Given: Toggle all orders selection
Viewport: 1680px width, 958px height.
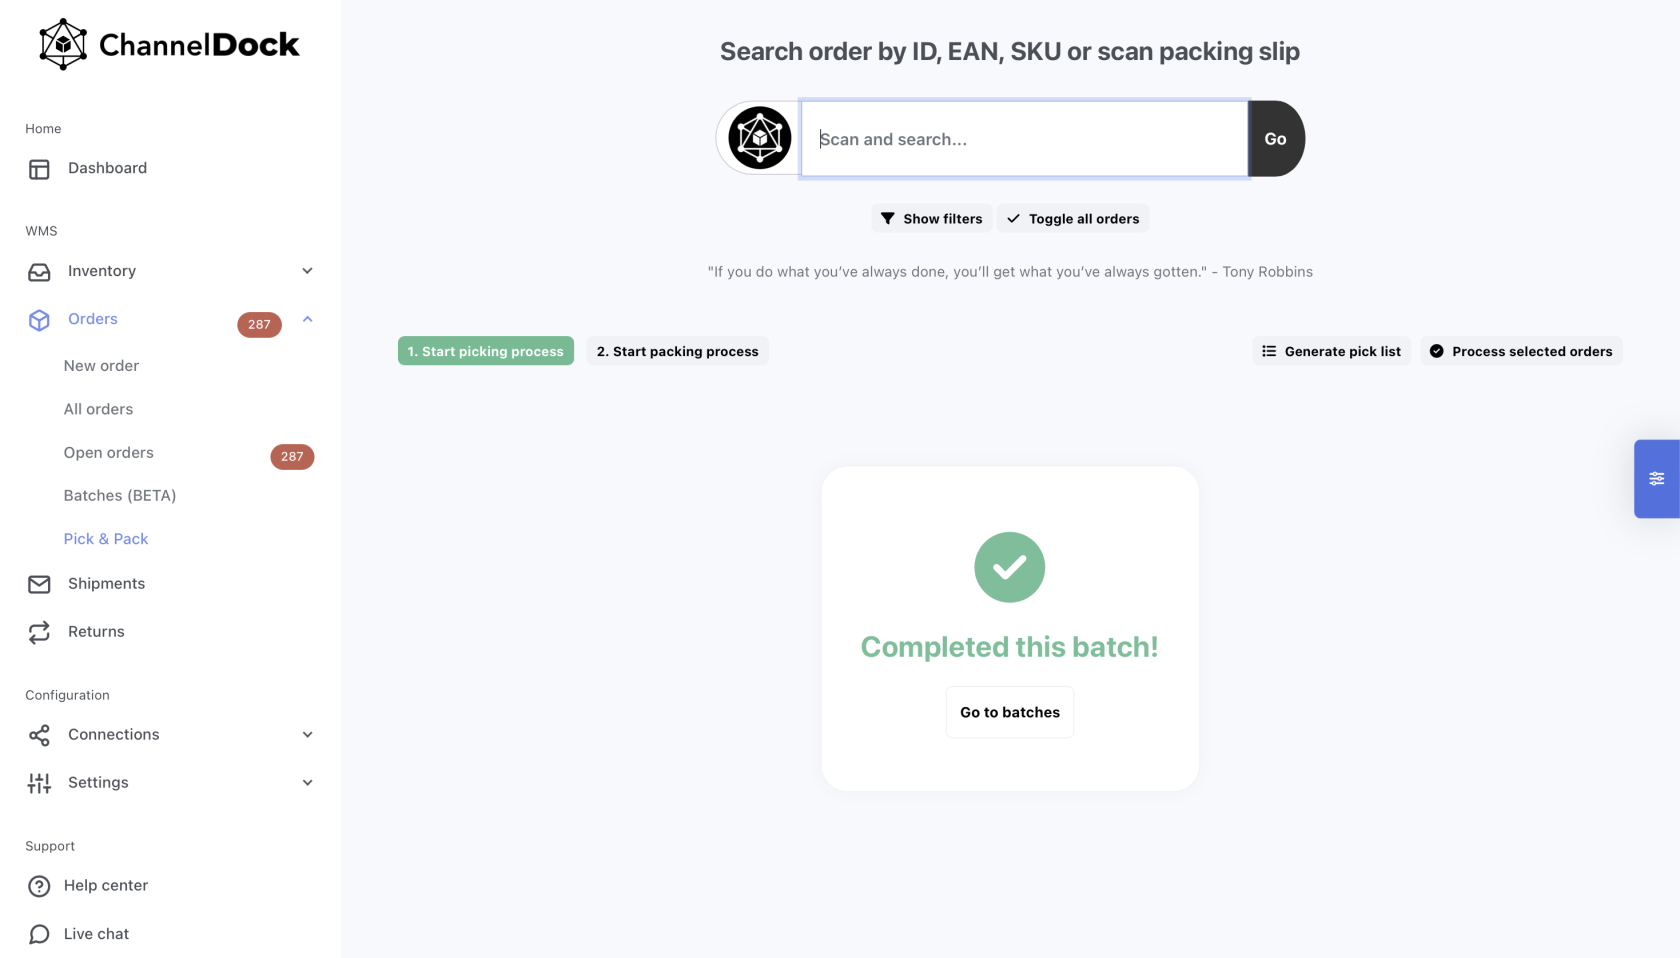Looking at the screenshot, I should point(1073,219).
